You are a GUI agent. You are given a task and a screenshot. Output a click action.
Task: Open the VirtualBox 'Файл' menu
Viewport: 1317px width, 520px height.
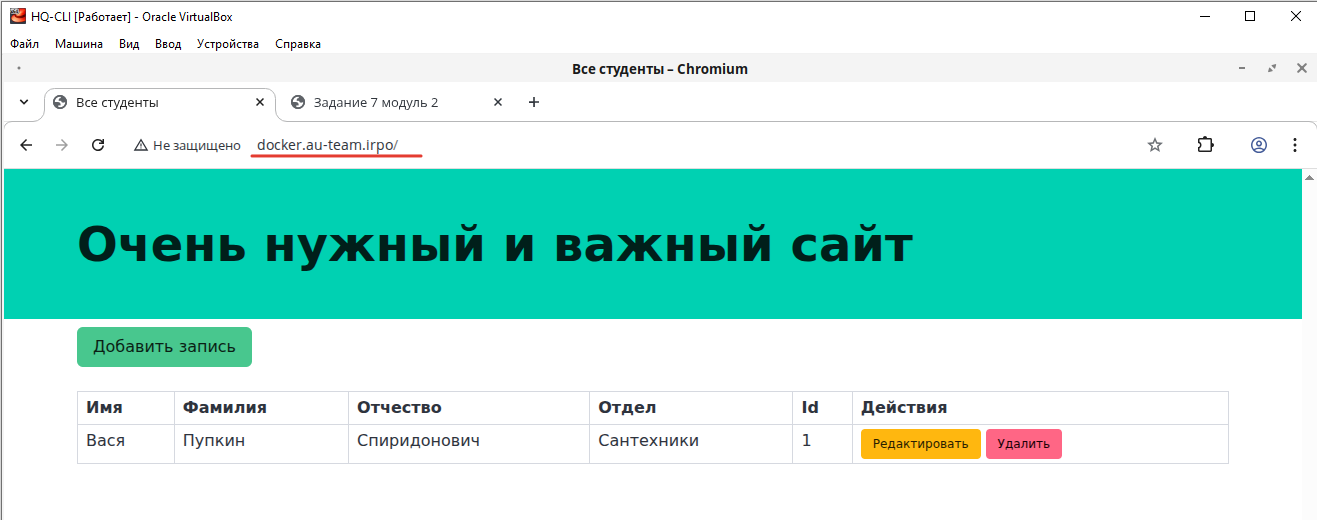(x=25, y=44)
